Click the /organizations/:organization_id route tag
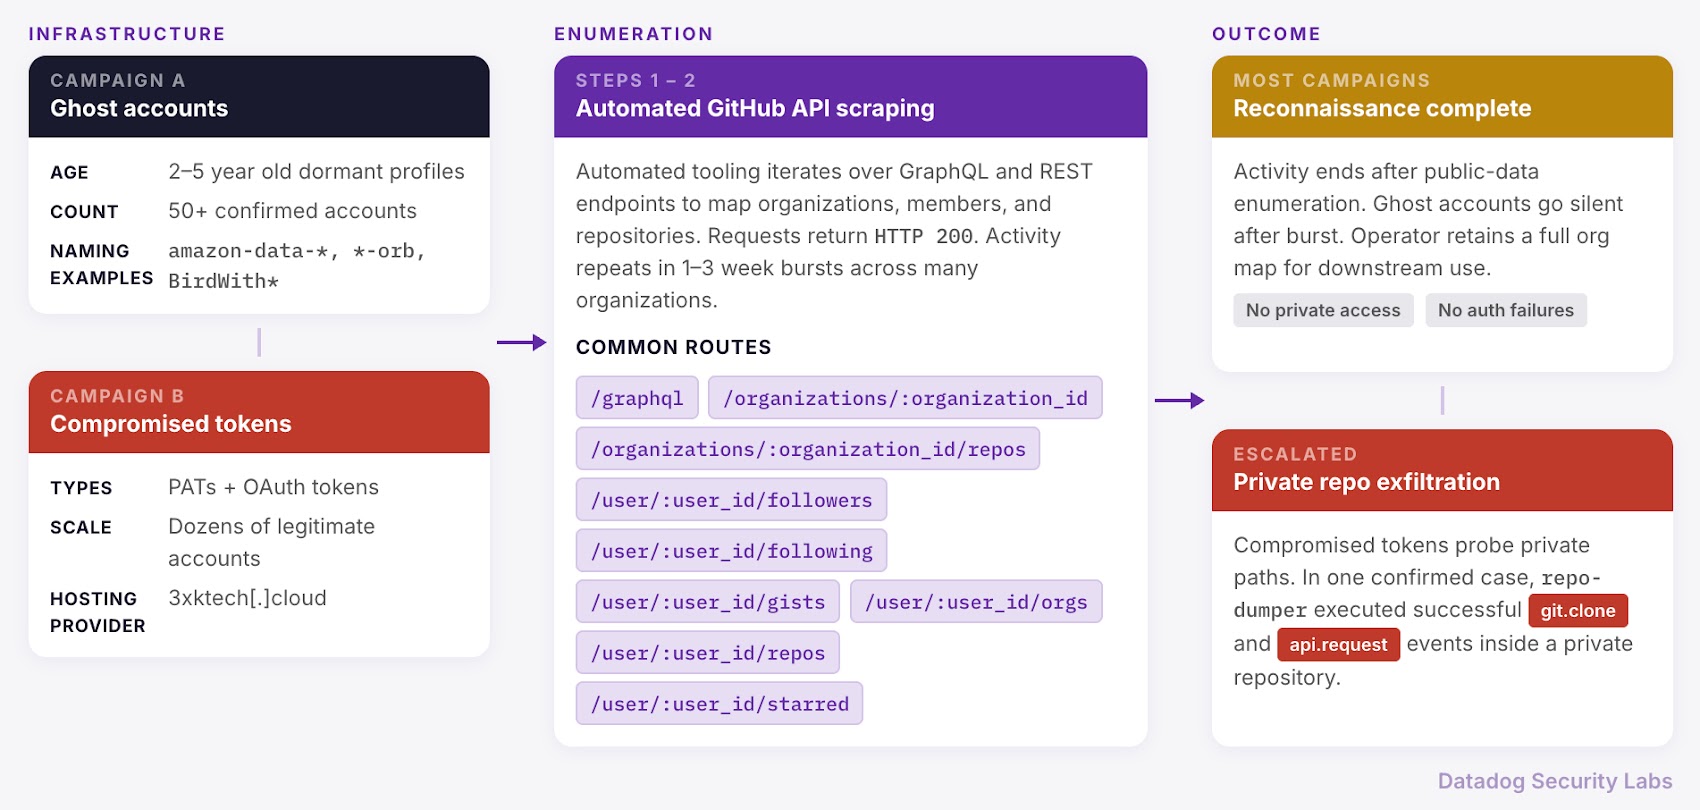The image size is (1700, 810). click(905, 398)
